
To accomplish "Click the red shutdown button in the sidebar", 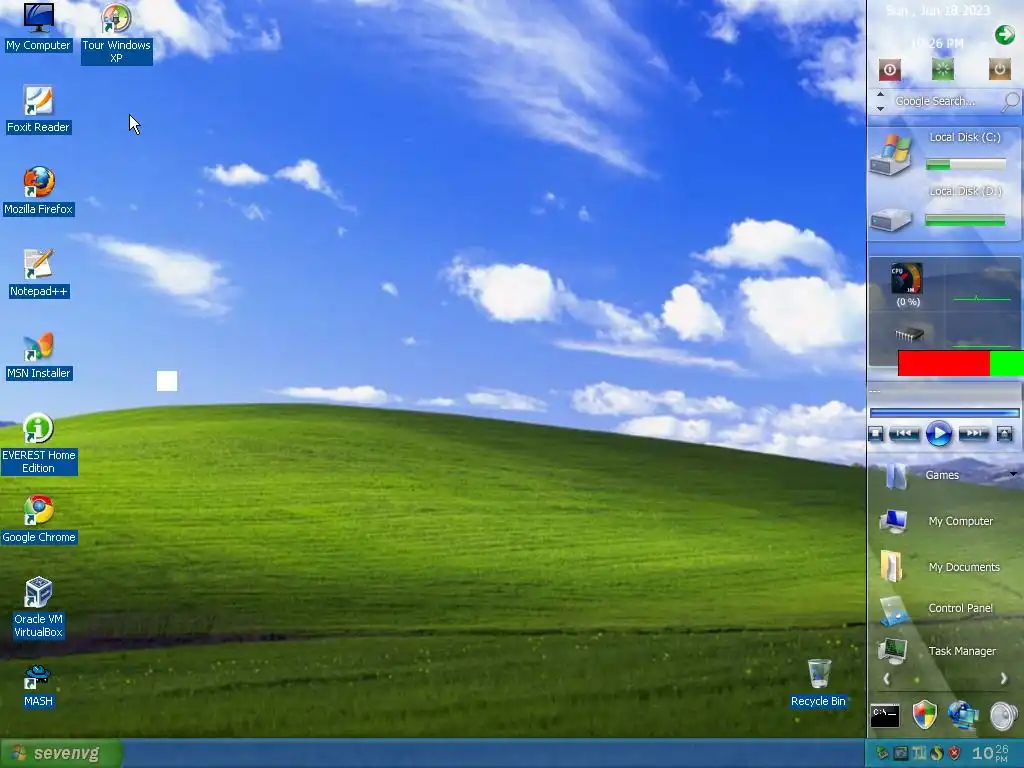I will coord(889,69).
